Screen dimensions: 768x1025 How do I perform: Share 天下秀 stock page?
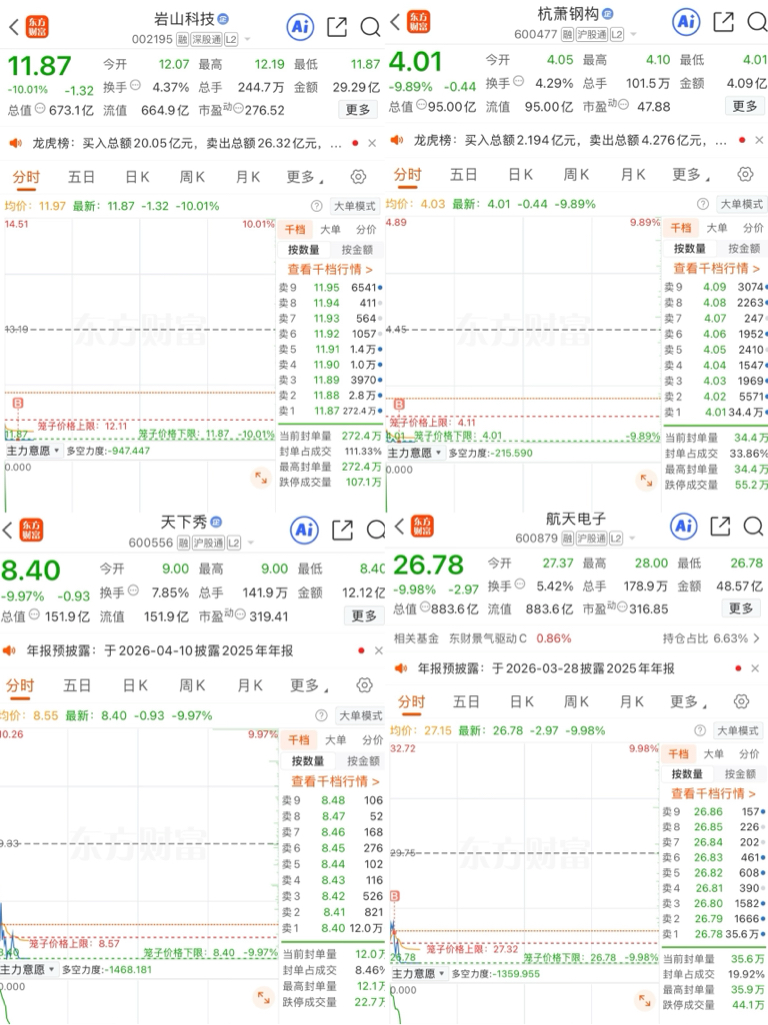pyautogui.click(x=342, y=530)
